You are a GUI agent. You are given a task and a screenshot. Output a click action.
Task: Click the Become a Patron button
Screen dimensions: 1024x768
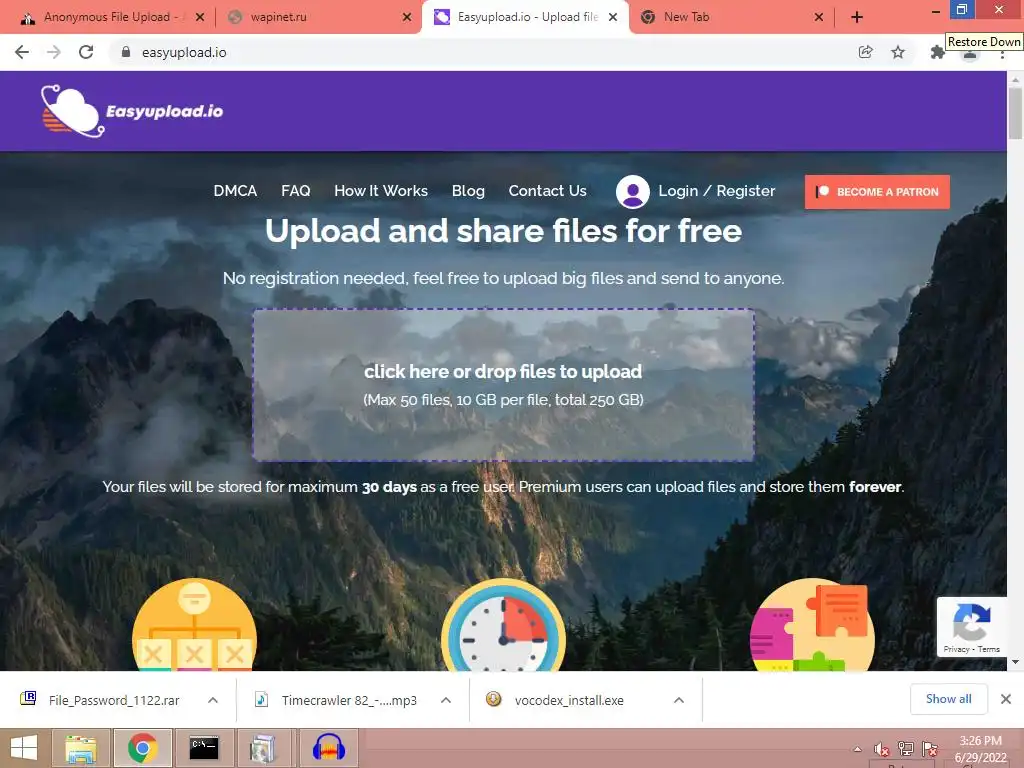click(x=877, y=192)
